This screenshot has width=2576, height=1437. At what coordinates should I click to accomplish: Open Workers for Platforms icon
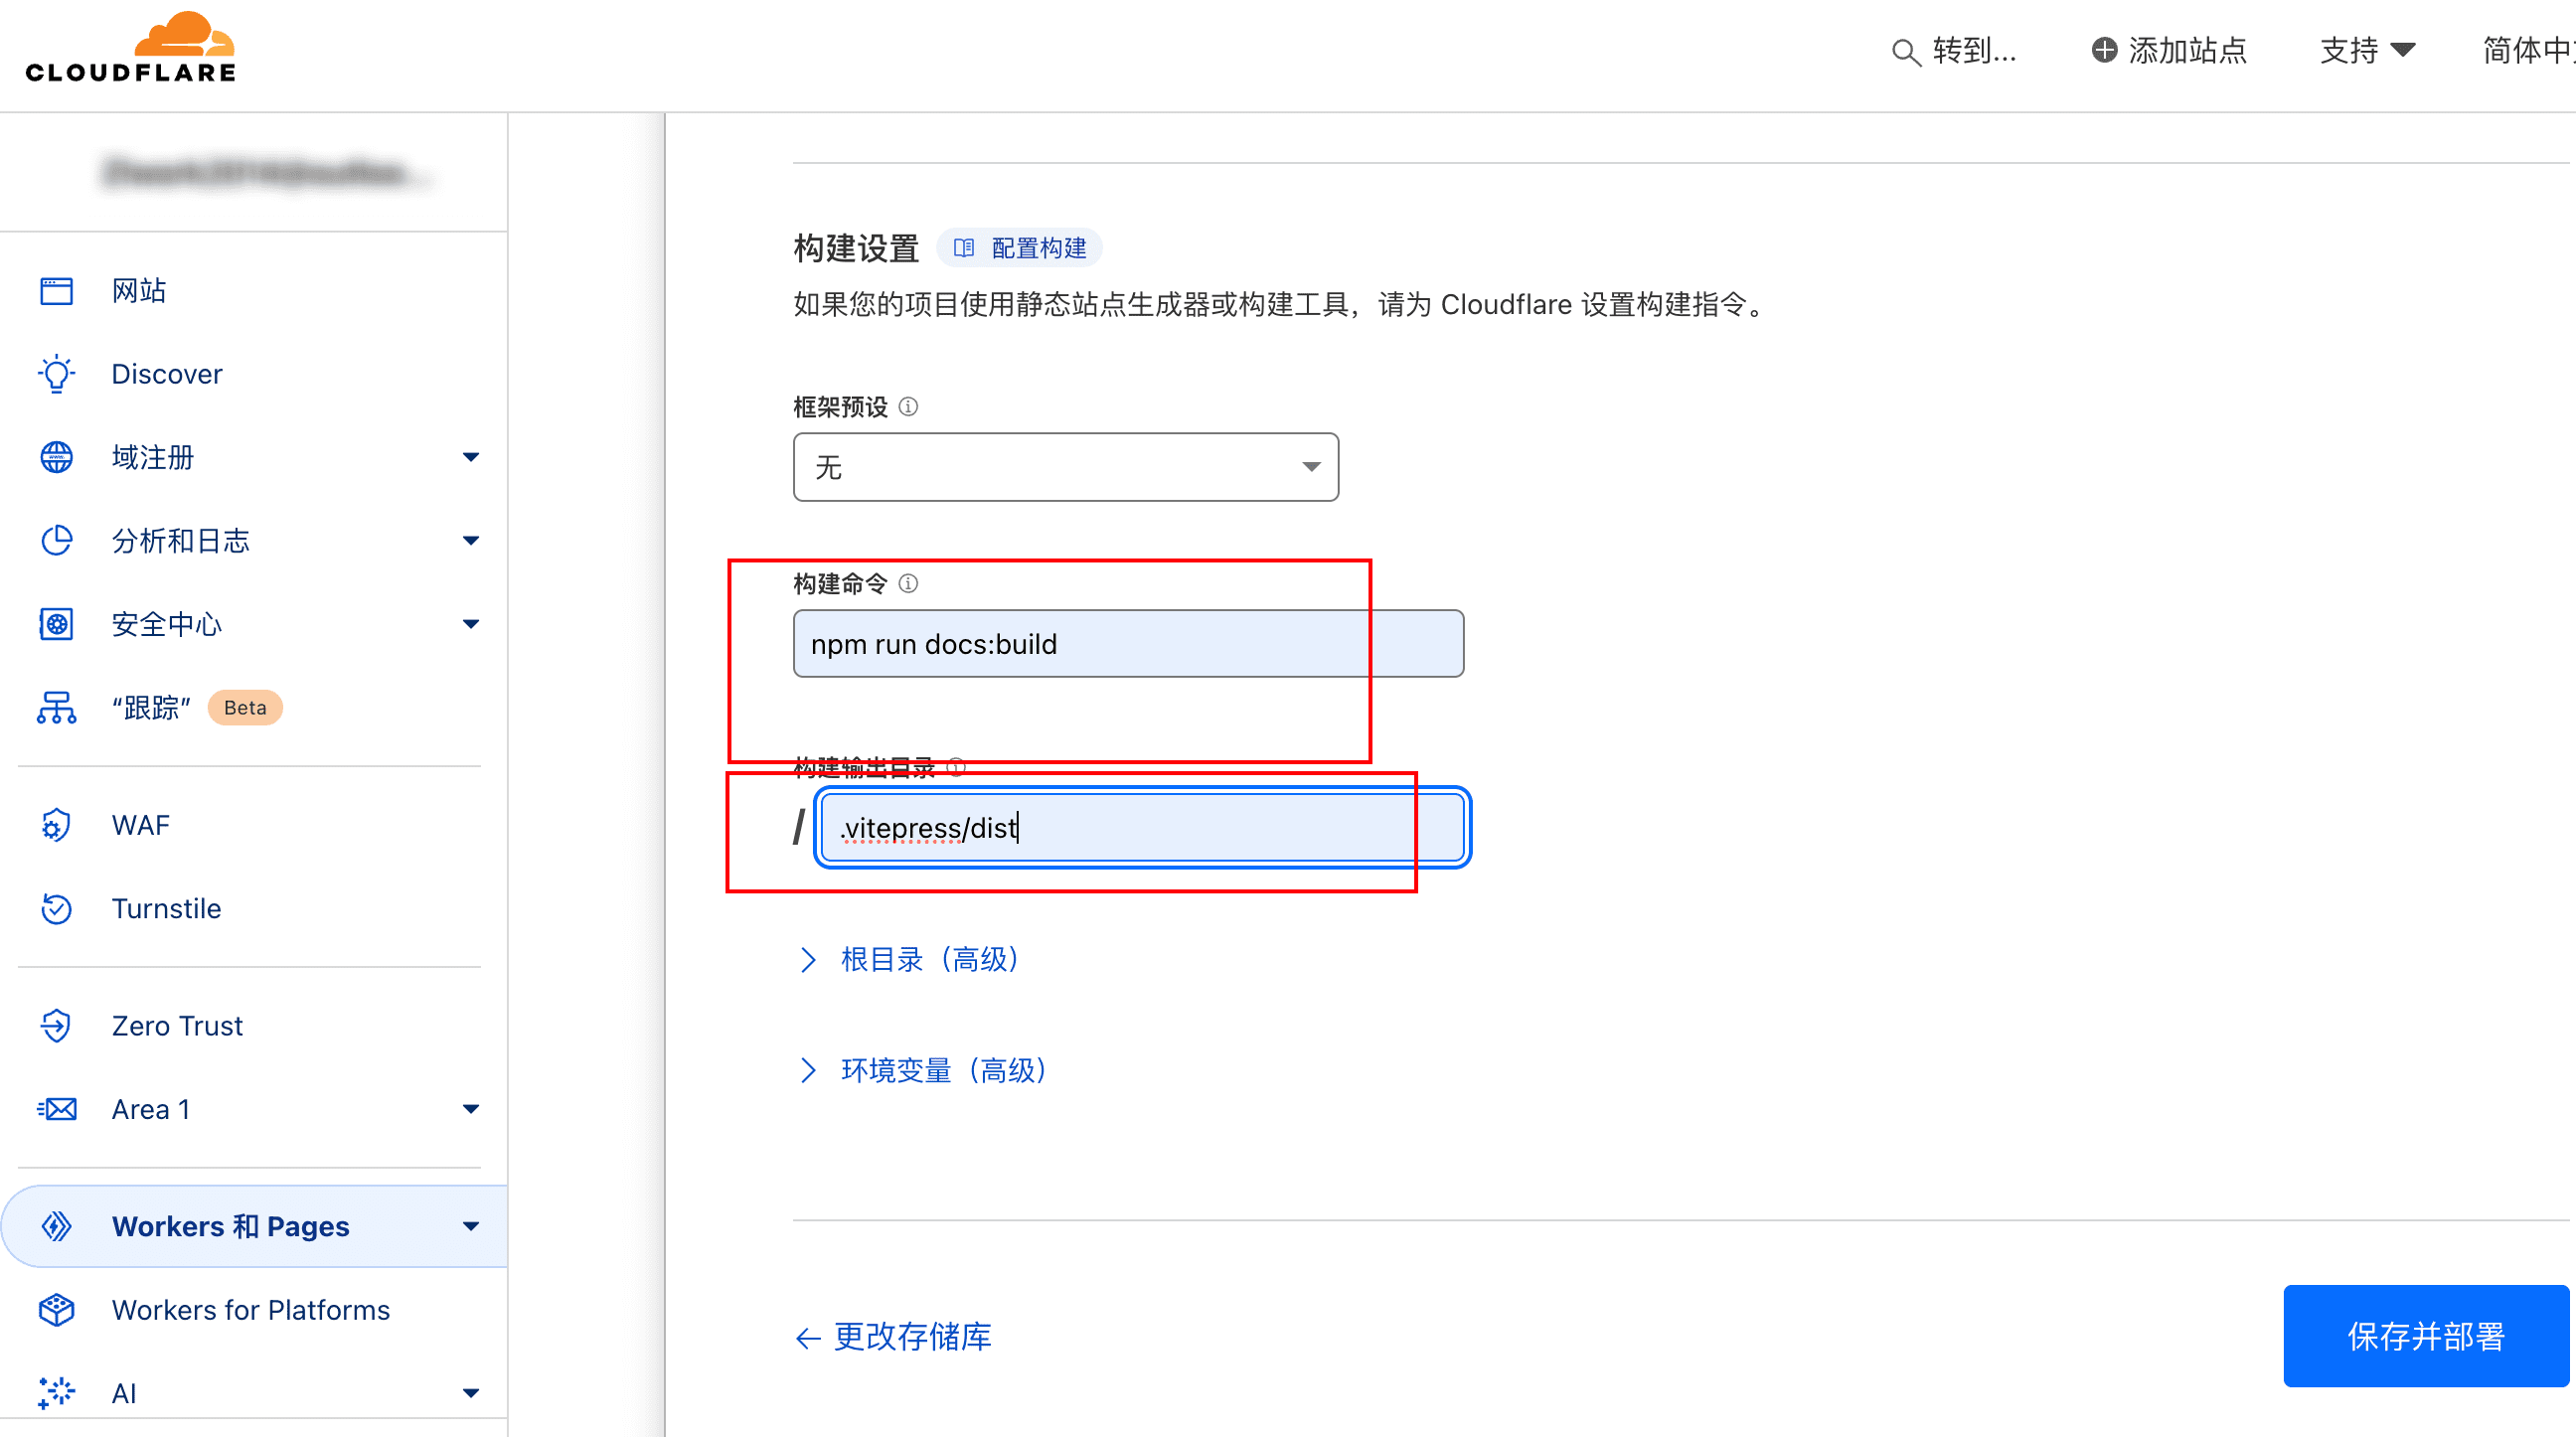pyautogui.click(x=57, y=1310)
